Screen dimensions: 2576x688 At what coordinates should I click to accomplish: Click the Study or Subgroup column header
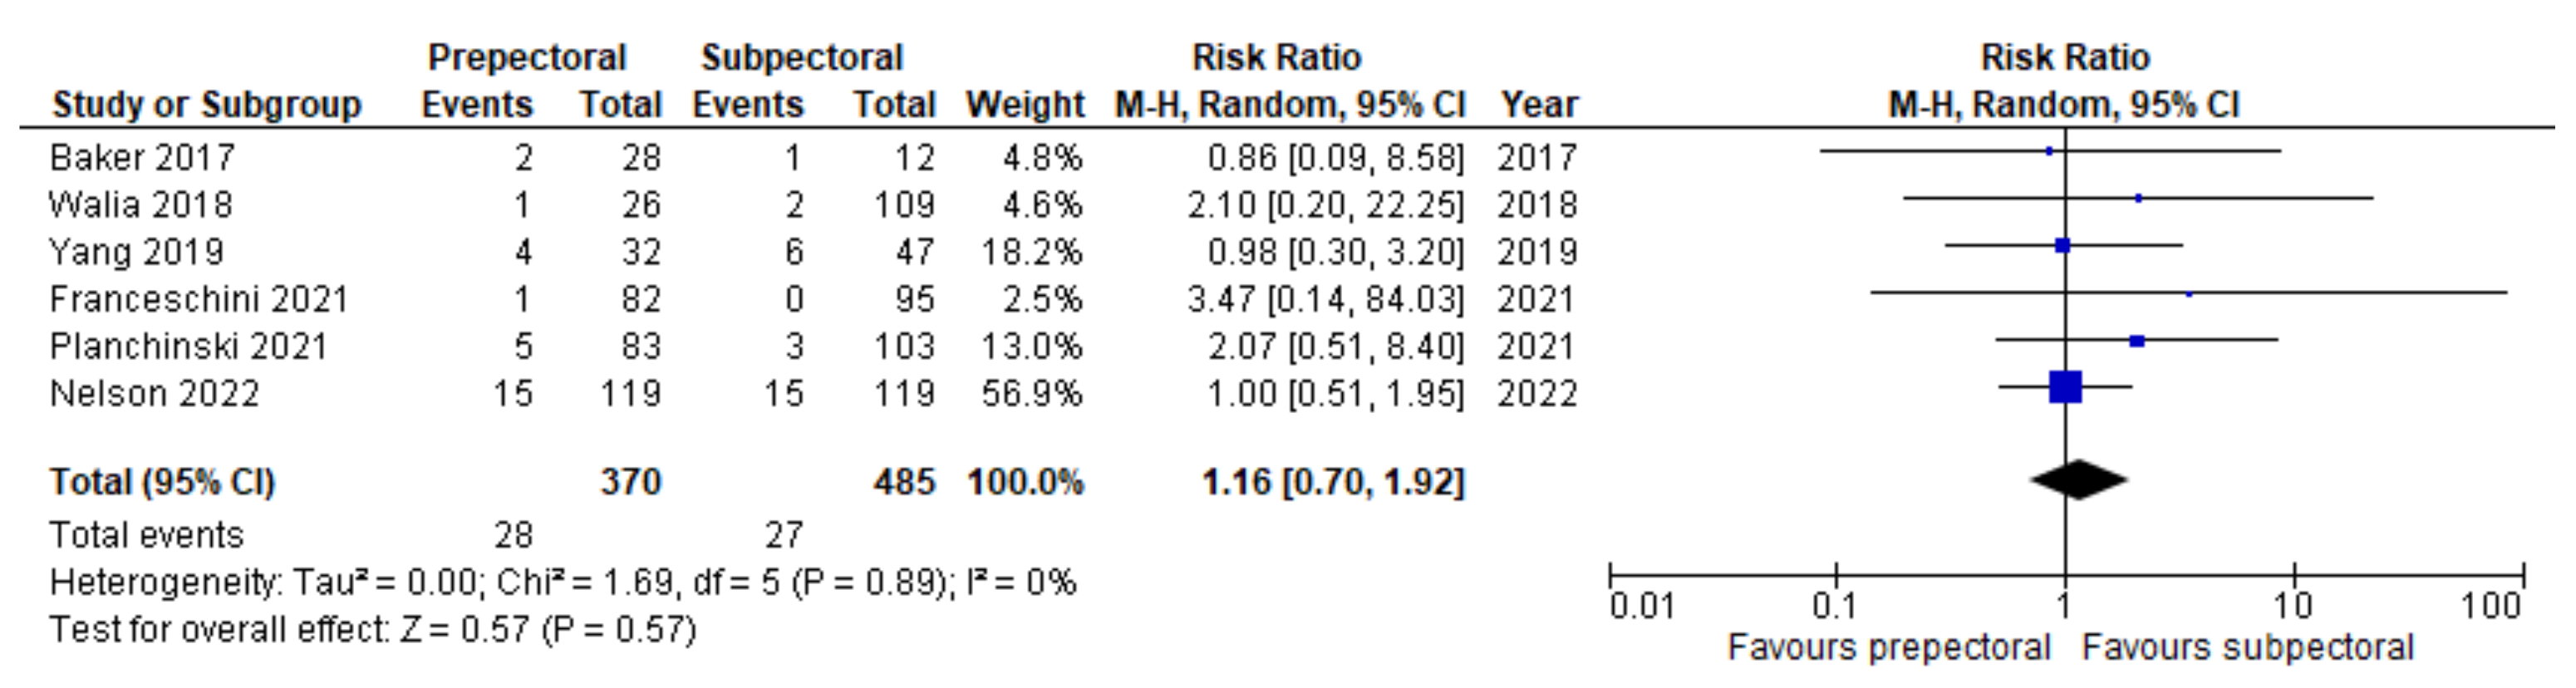point(207,105)
